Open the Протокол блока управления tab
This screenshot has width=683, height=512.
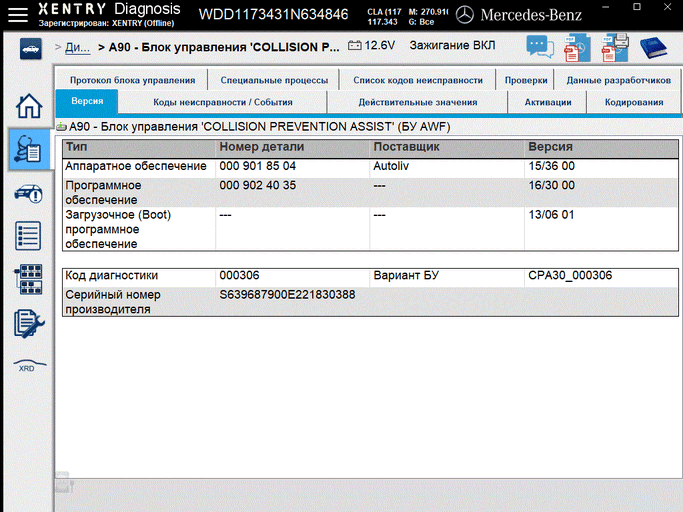(132, 80)
